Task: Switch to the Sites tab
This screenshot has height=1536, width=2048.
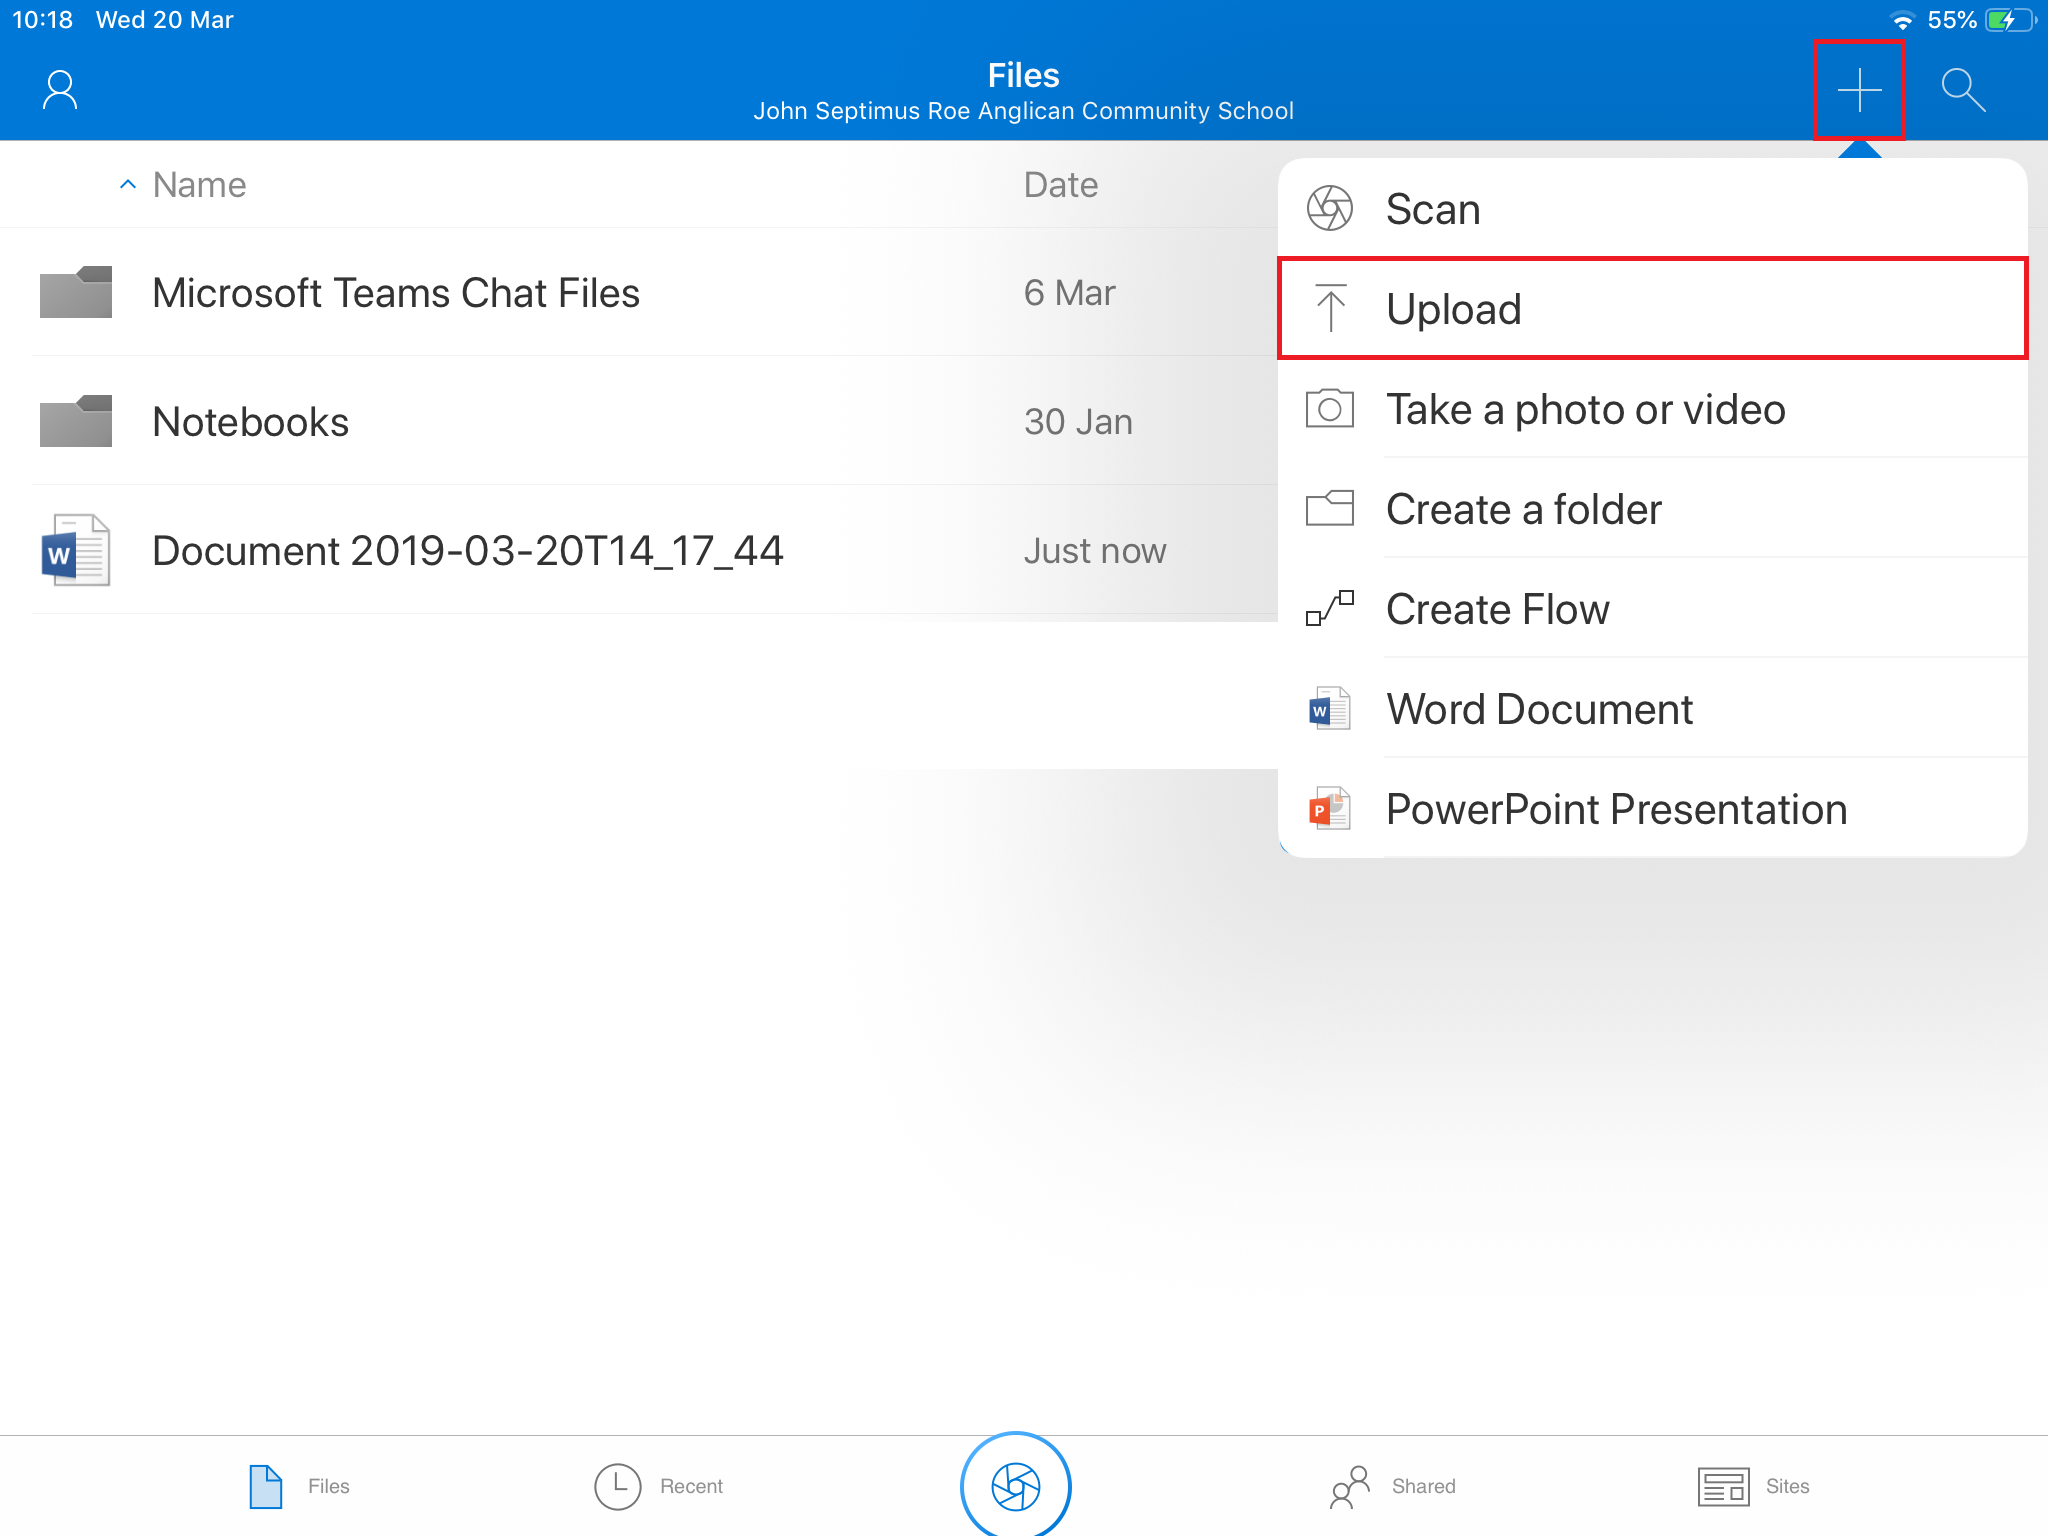Action: tap(1754, 1487)
